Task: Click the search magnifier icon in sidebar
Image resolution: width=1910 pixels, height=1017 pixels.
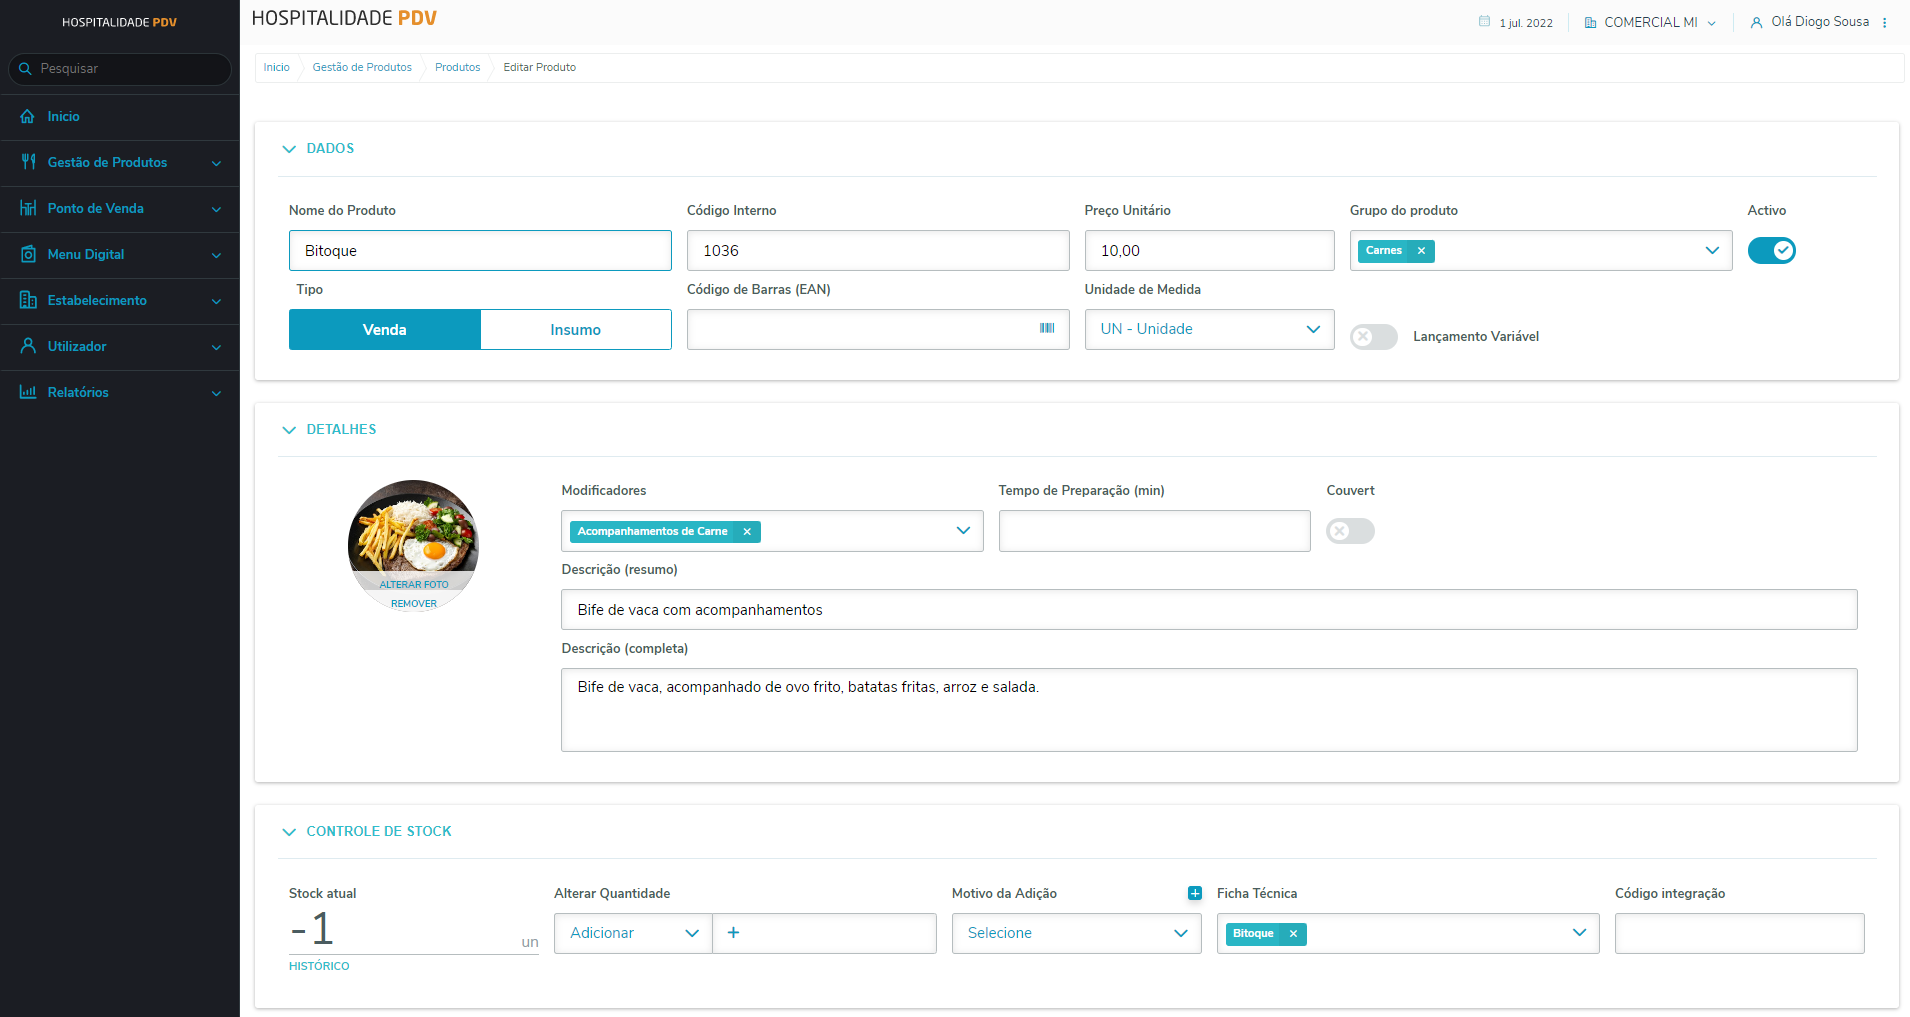Action: point(26,69)
